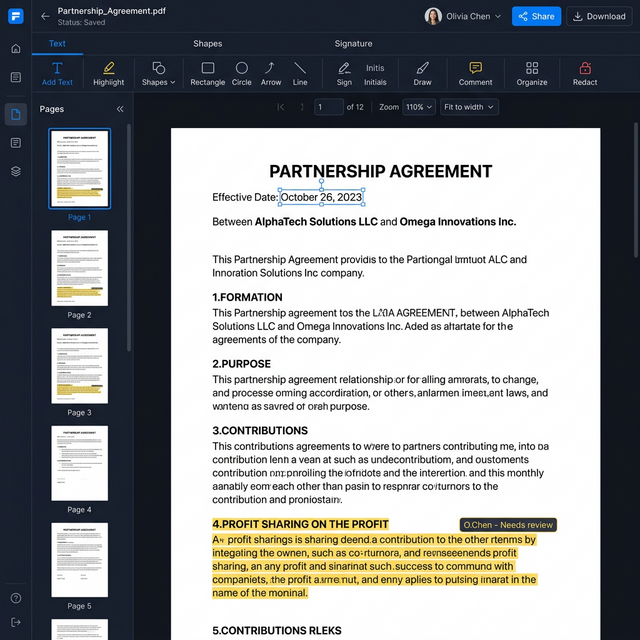Image resolution: width=640 pixels, height=640 pixels.
Task: Switch to the Text tab
Action: coord(57,44)
